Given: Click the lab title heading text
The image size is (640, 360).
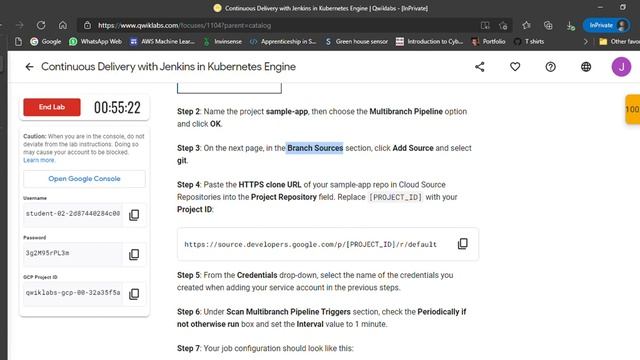Looking at the screenshot, I should point(168,67).
